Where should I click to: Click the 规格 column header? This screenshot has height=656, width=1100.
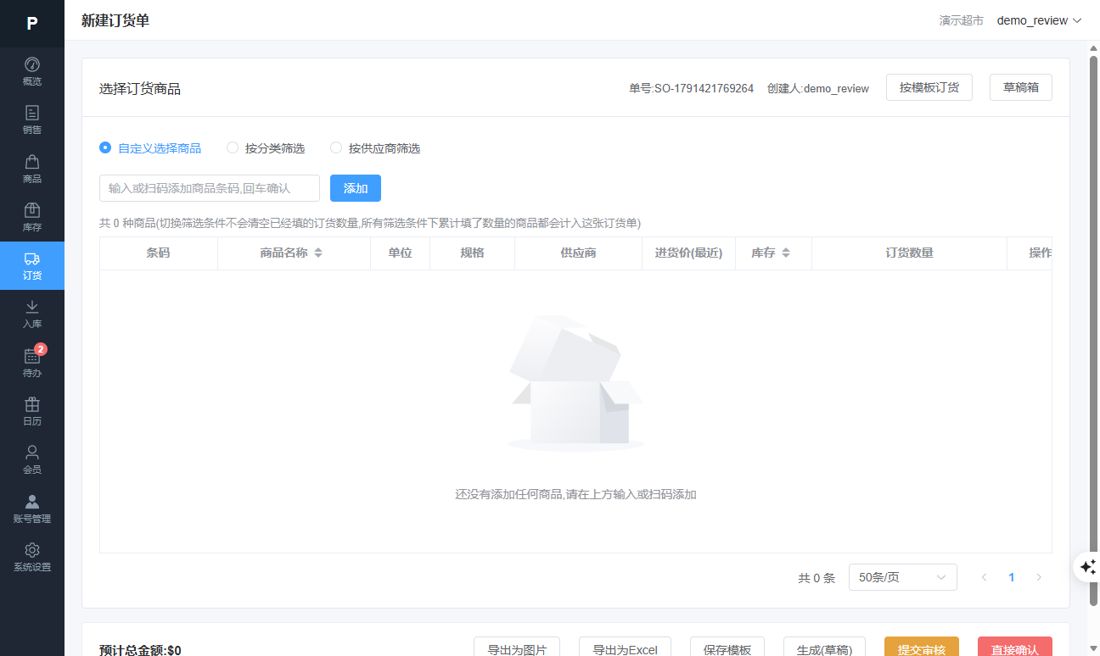click(x=472, y=253)
